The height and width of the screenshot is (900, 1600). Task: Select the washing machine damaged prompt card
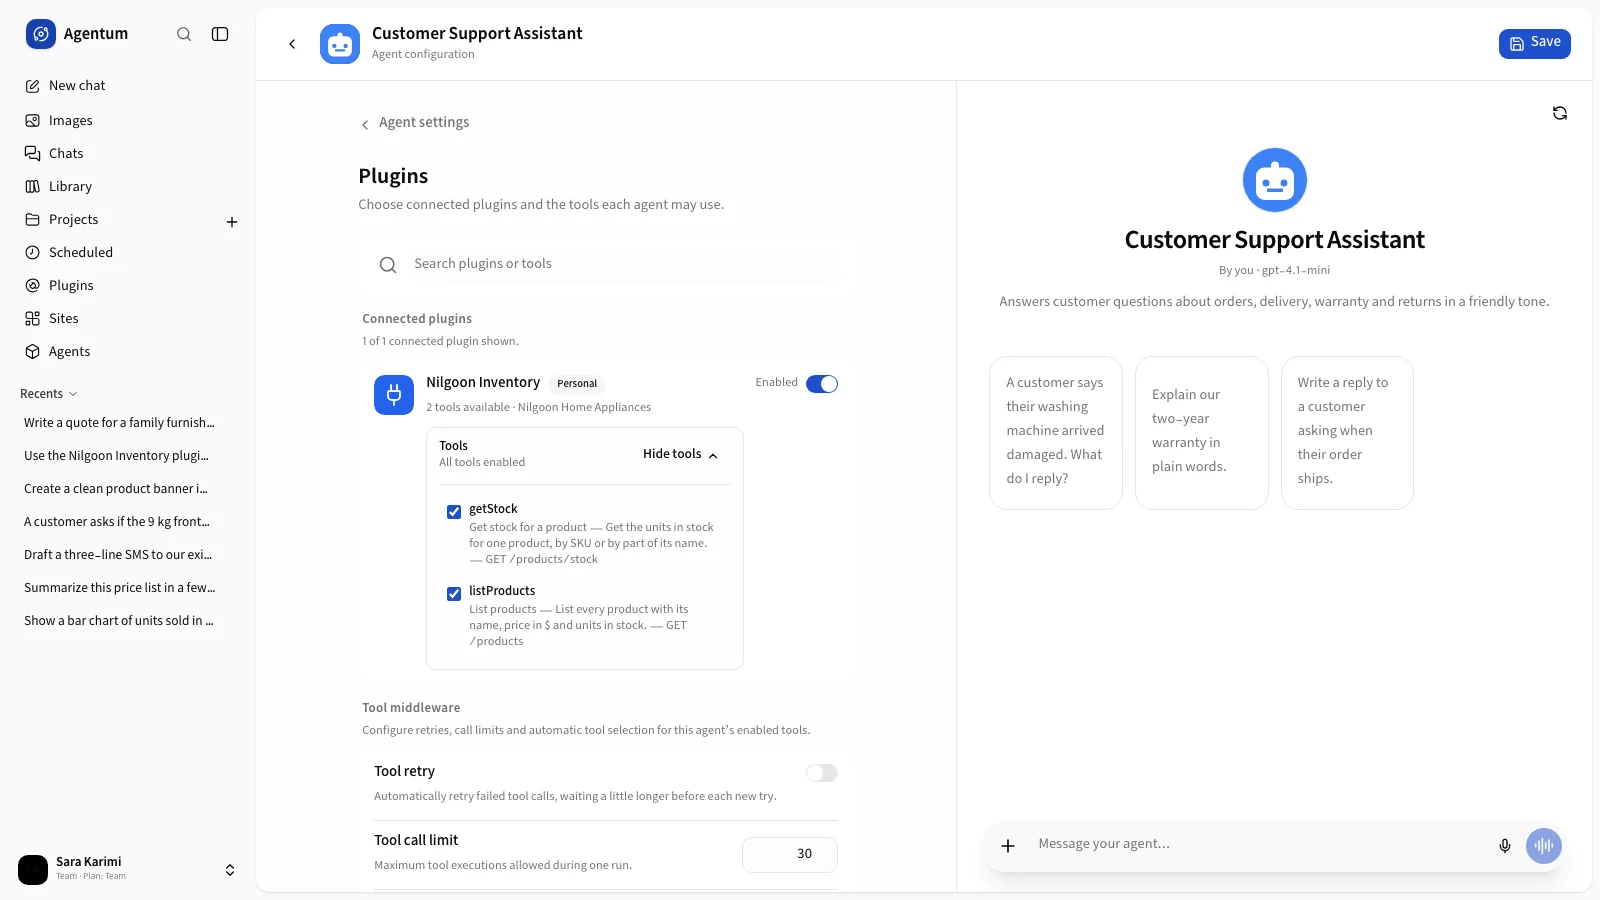[x=1056, y=433]
